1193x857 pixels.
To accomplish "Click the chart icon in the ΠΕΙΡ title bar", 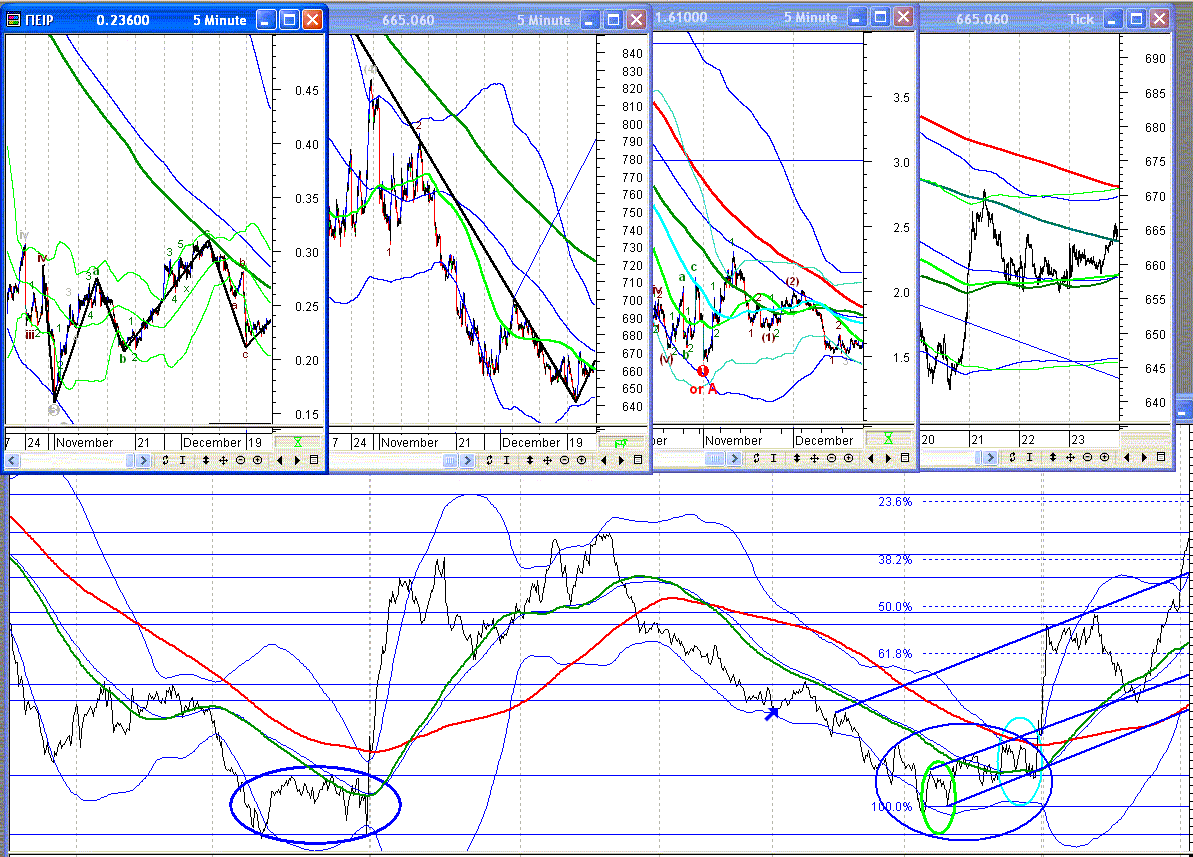I will [13, 20].
